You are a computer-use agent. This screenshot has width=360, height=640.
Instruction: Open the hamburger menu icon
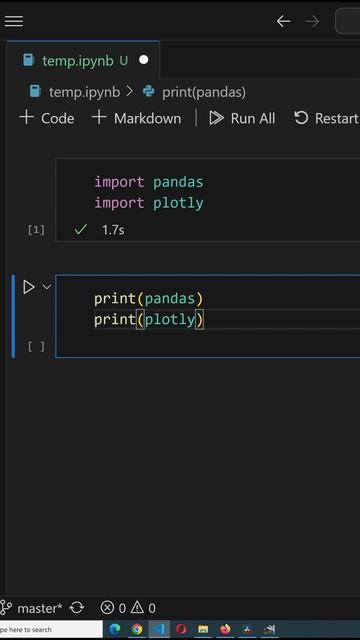pyautogui.click(x=13, y=21)
